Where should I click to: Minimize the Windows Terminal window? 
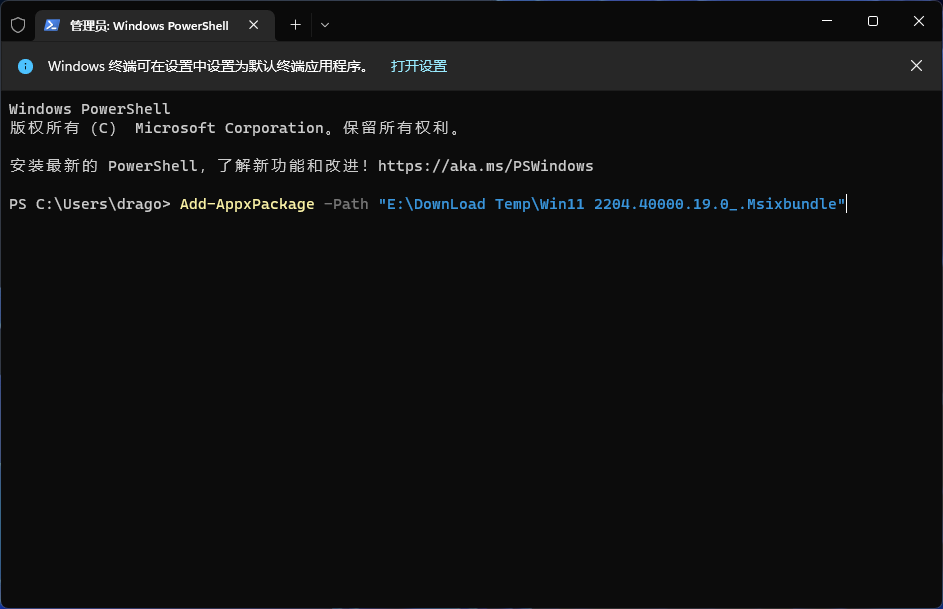[826, 20]
